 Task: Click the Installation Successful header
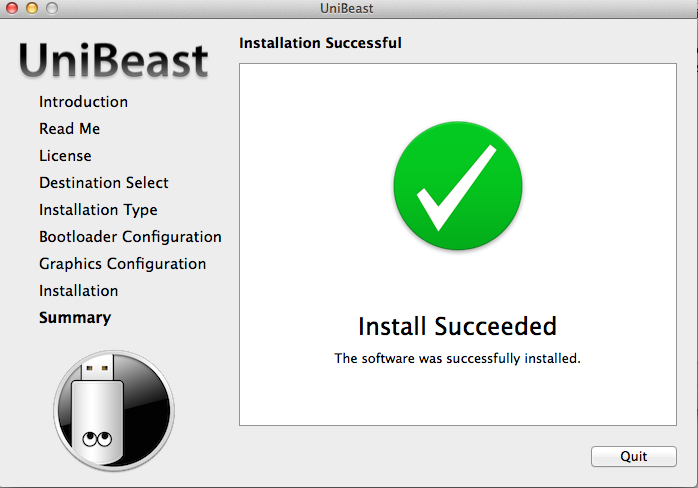(x=320, y=43)
